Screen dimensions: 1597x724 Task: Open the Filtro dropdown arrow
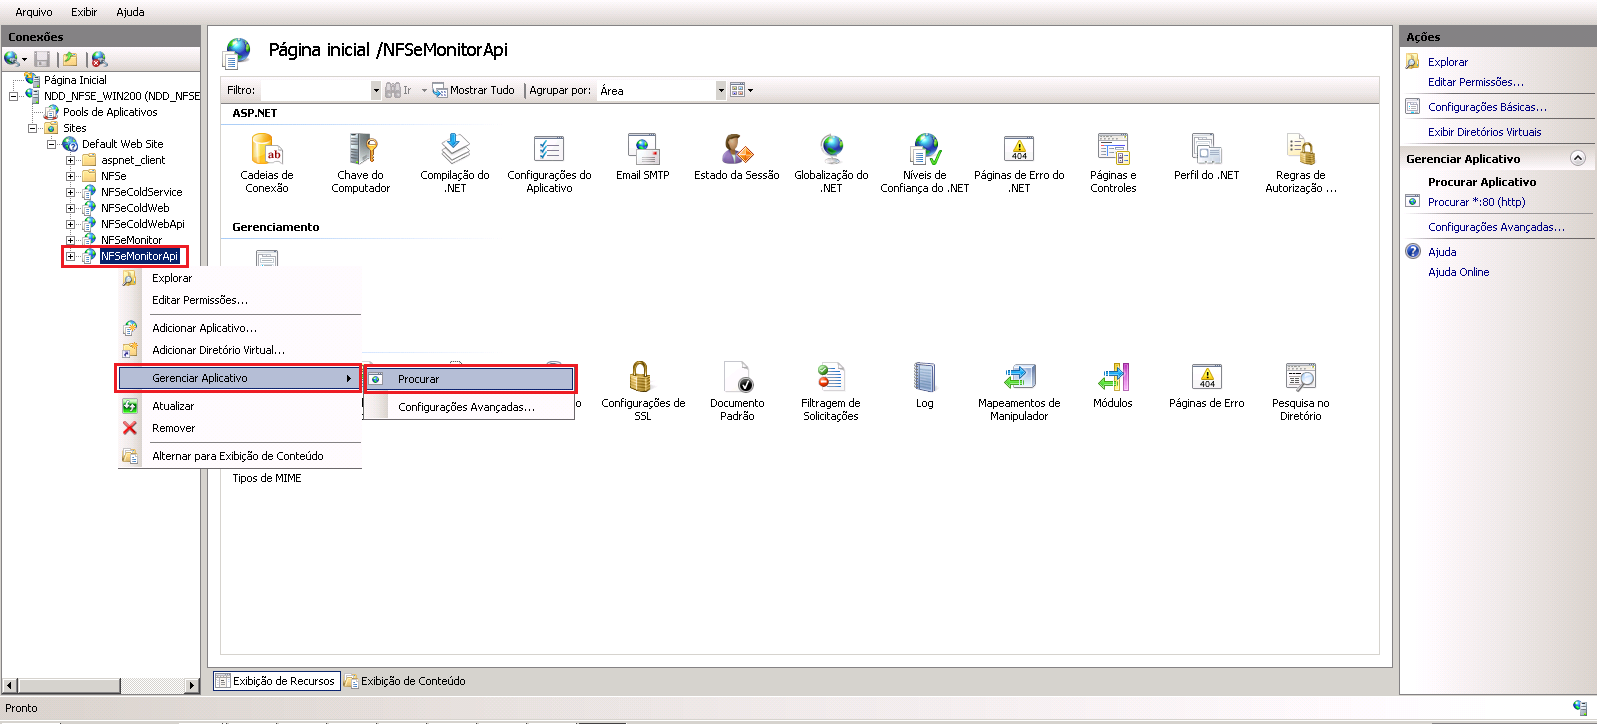[x=376, y=90]
